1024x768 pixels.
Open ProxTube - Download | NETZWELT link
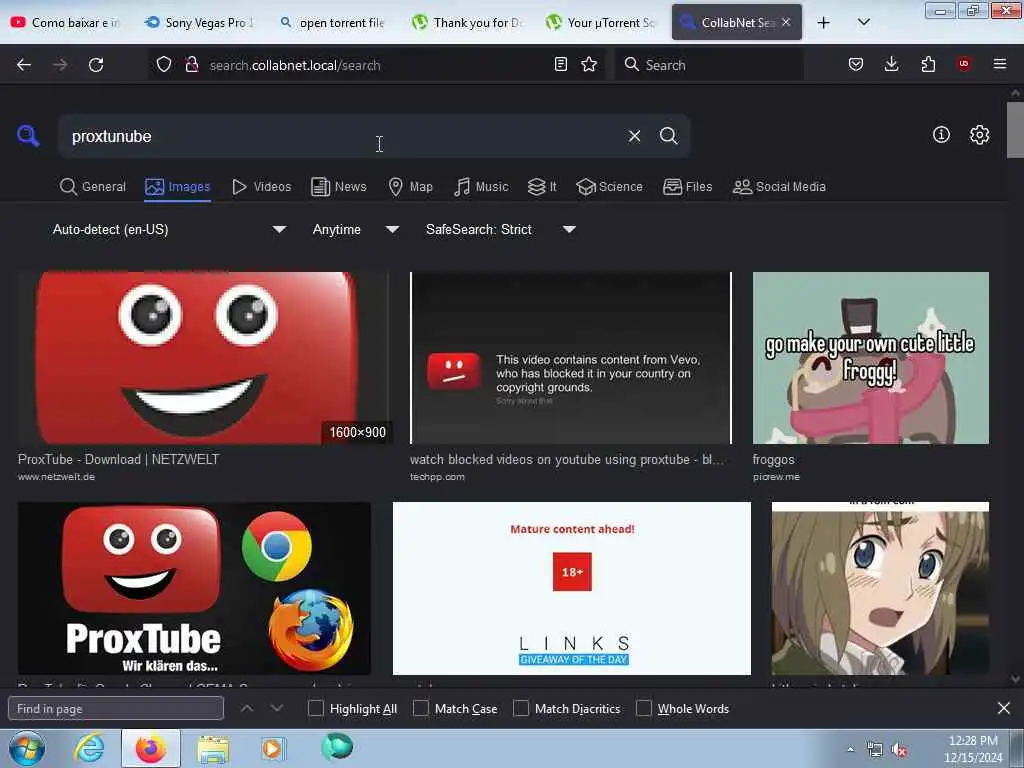pos(118,459)
